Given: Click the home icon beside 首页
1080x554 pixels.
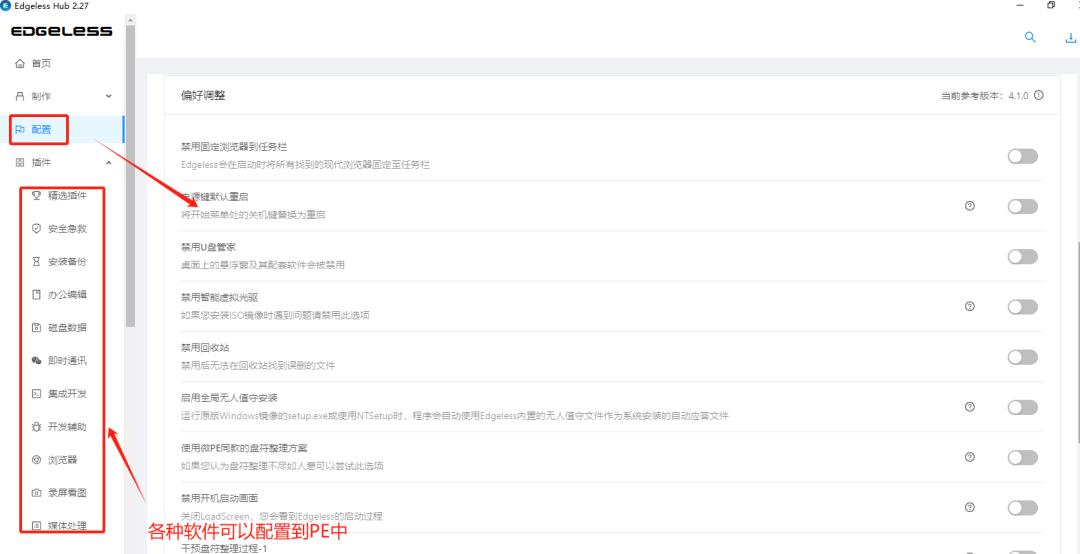Looking at the screenshot, I should pyautogui.click(x=20, y=63).
